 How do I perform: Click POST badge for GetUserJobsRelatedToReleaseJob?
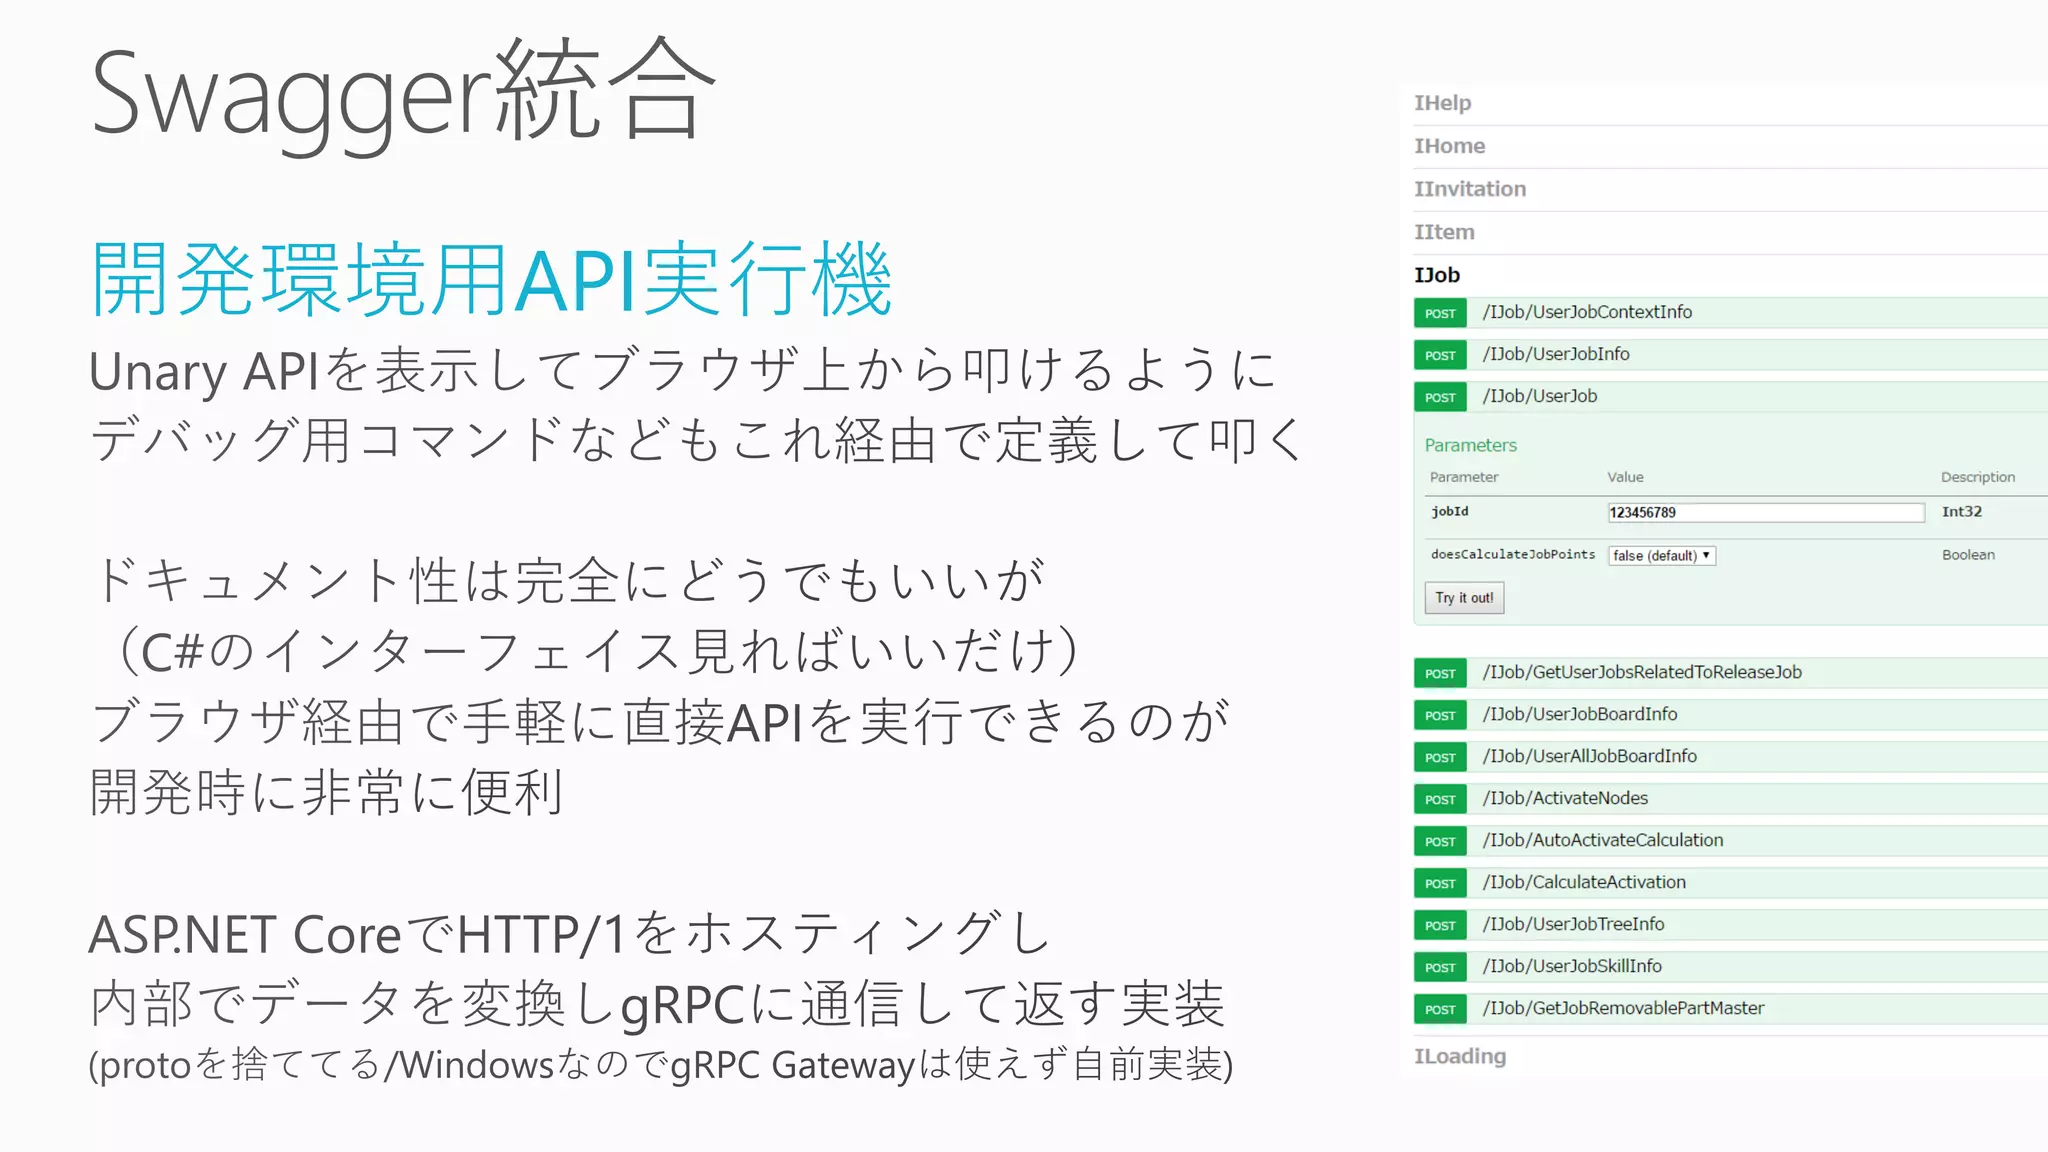[1440, 673]
